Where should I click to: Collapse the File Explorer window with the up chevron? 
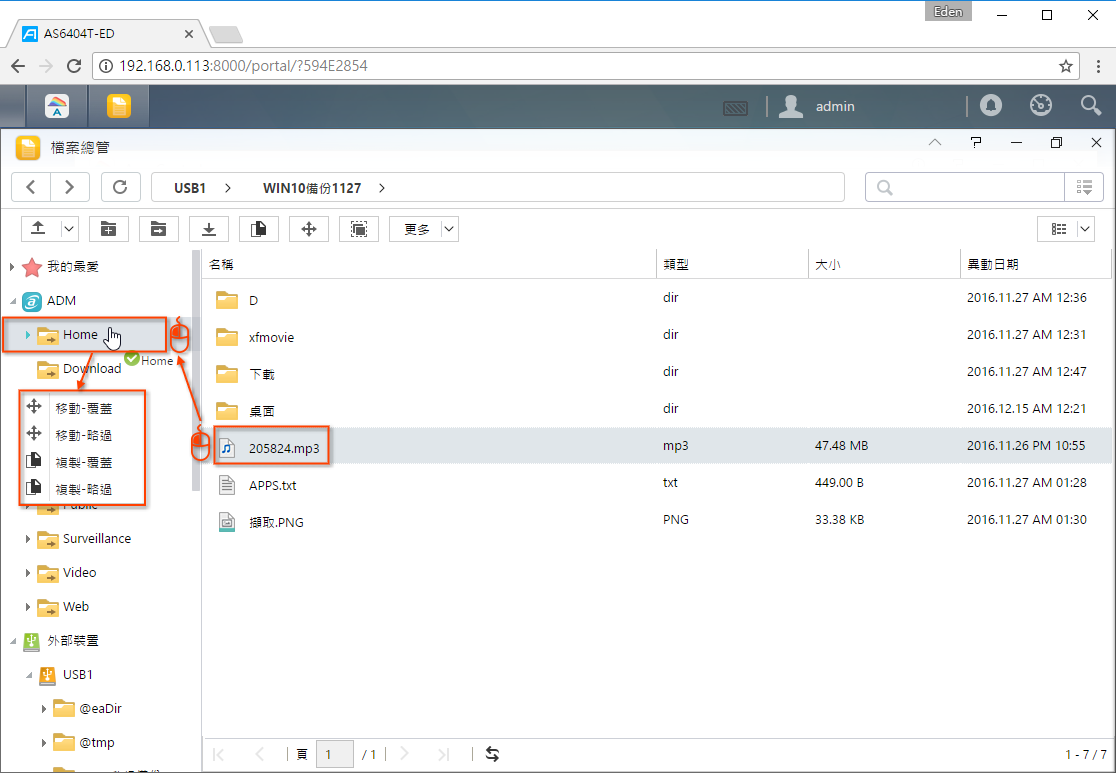point(935,142)
